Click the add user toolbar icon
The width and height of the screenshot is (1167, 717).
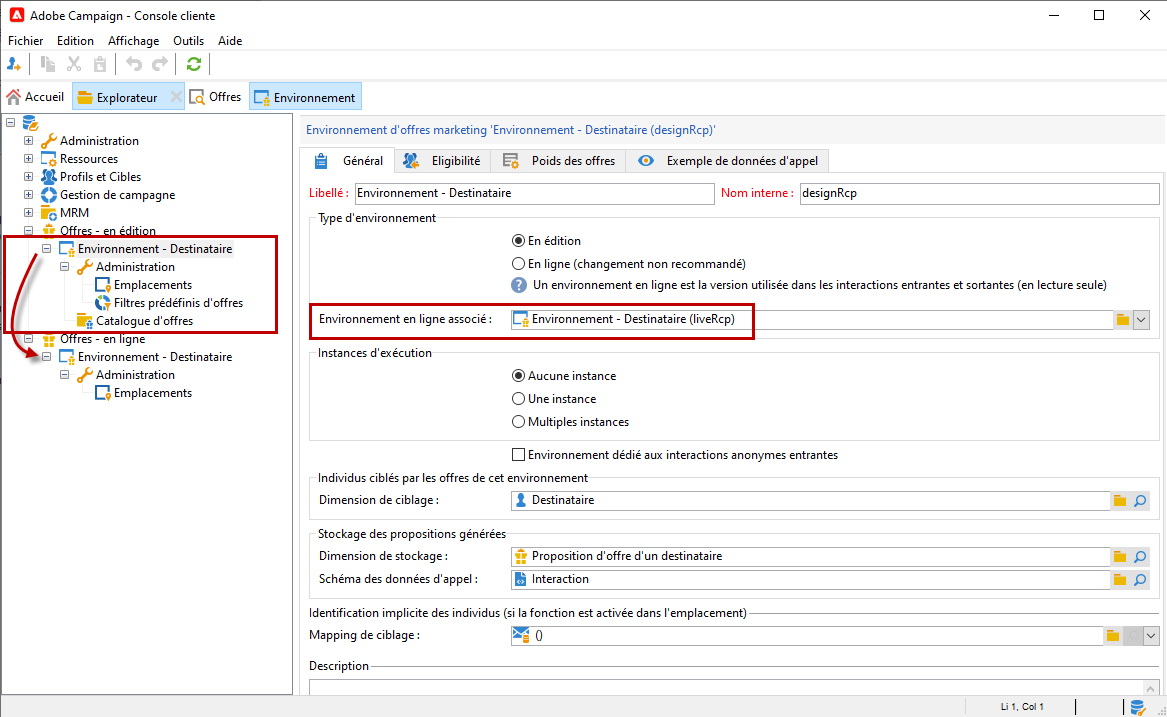[x=14, y=65]
